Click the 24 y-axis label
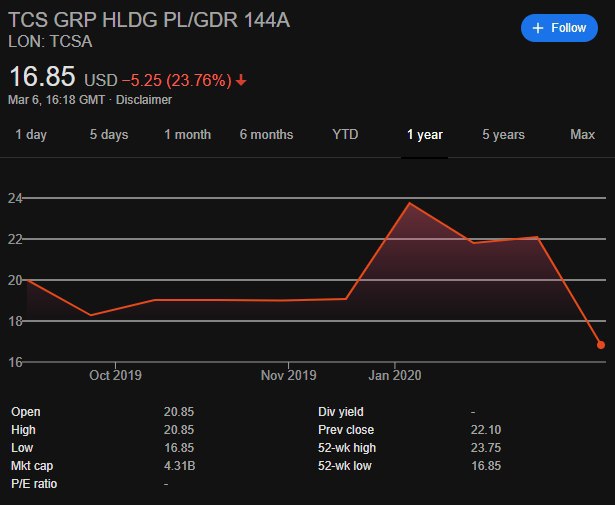Viewport: 615px width, 505px height. coord(15,198)
